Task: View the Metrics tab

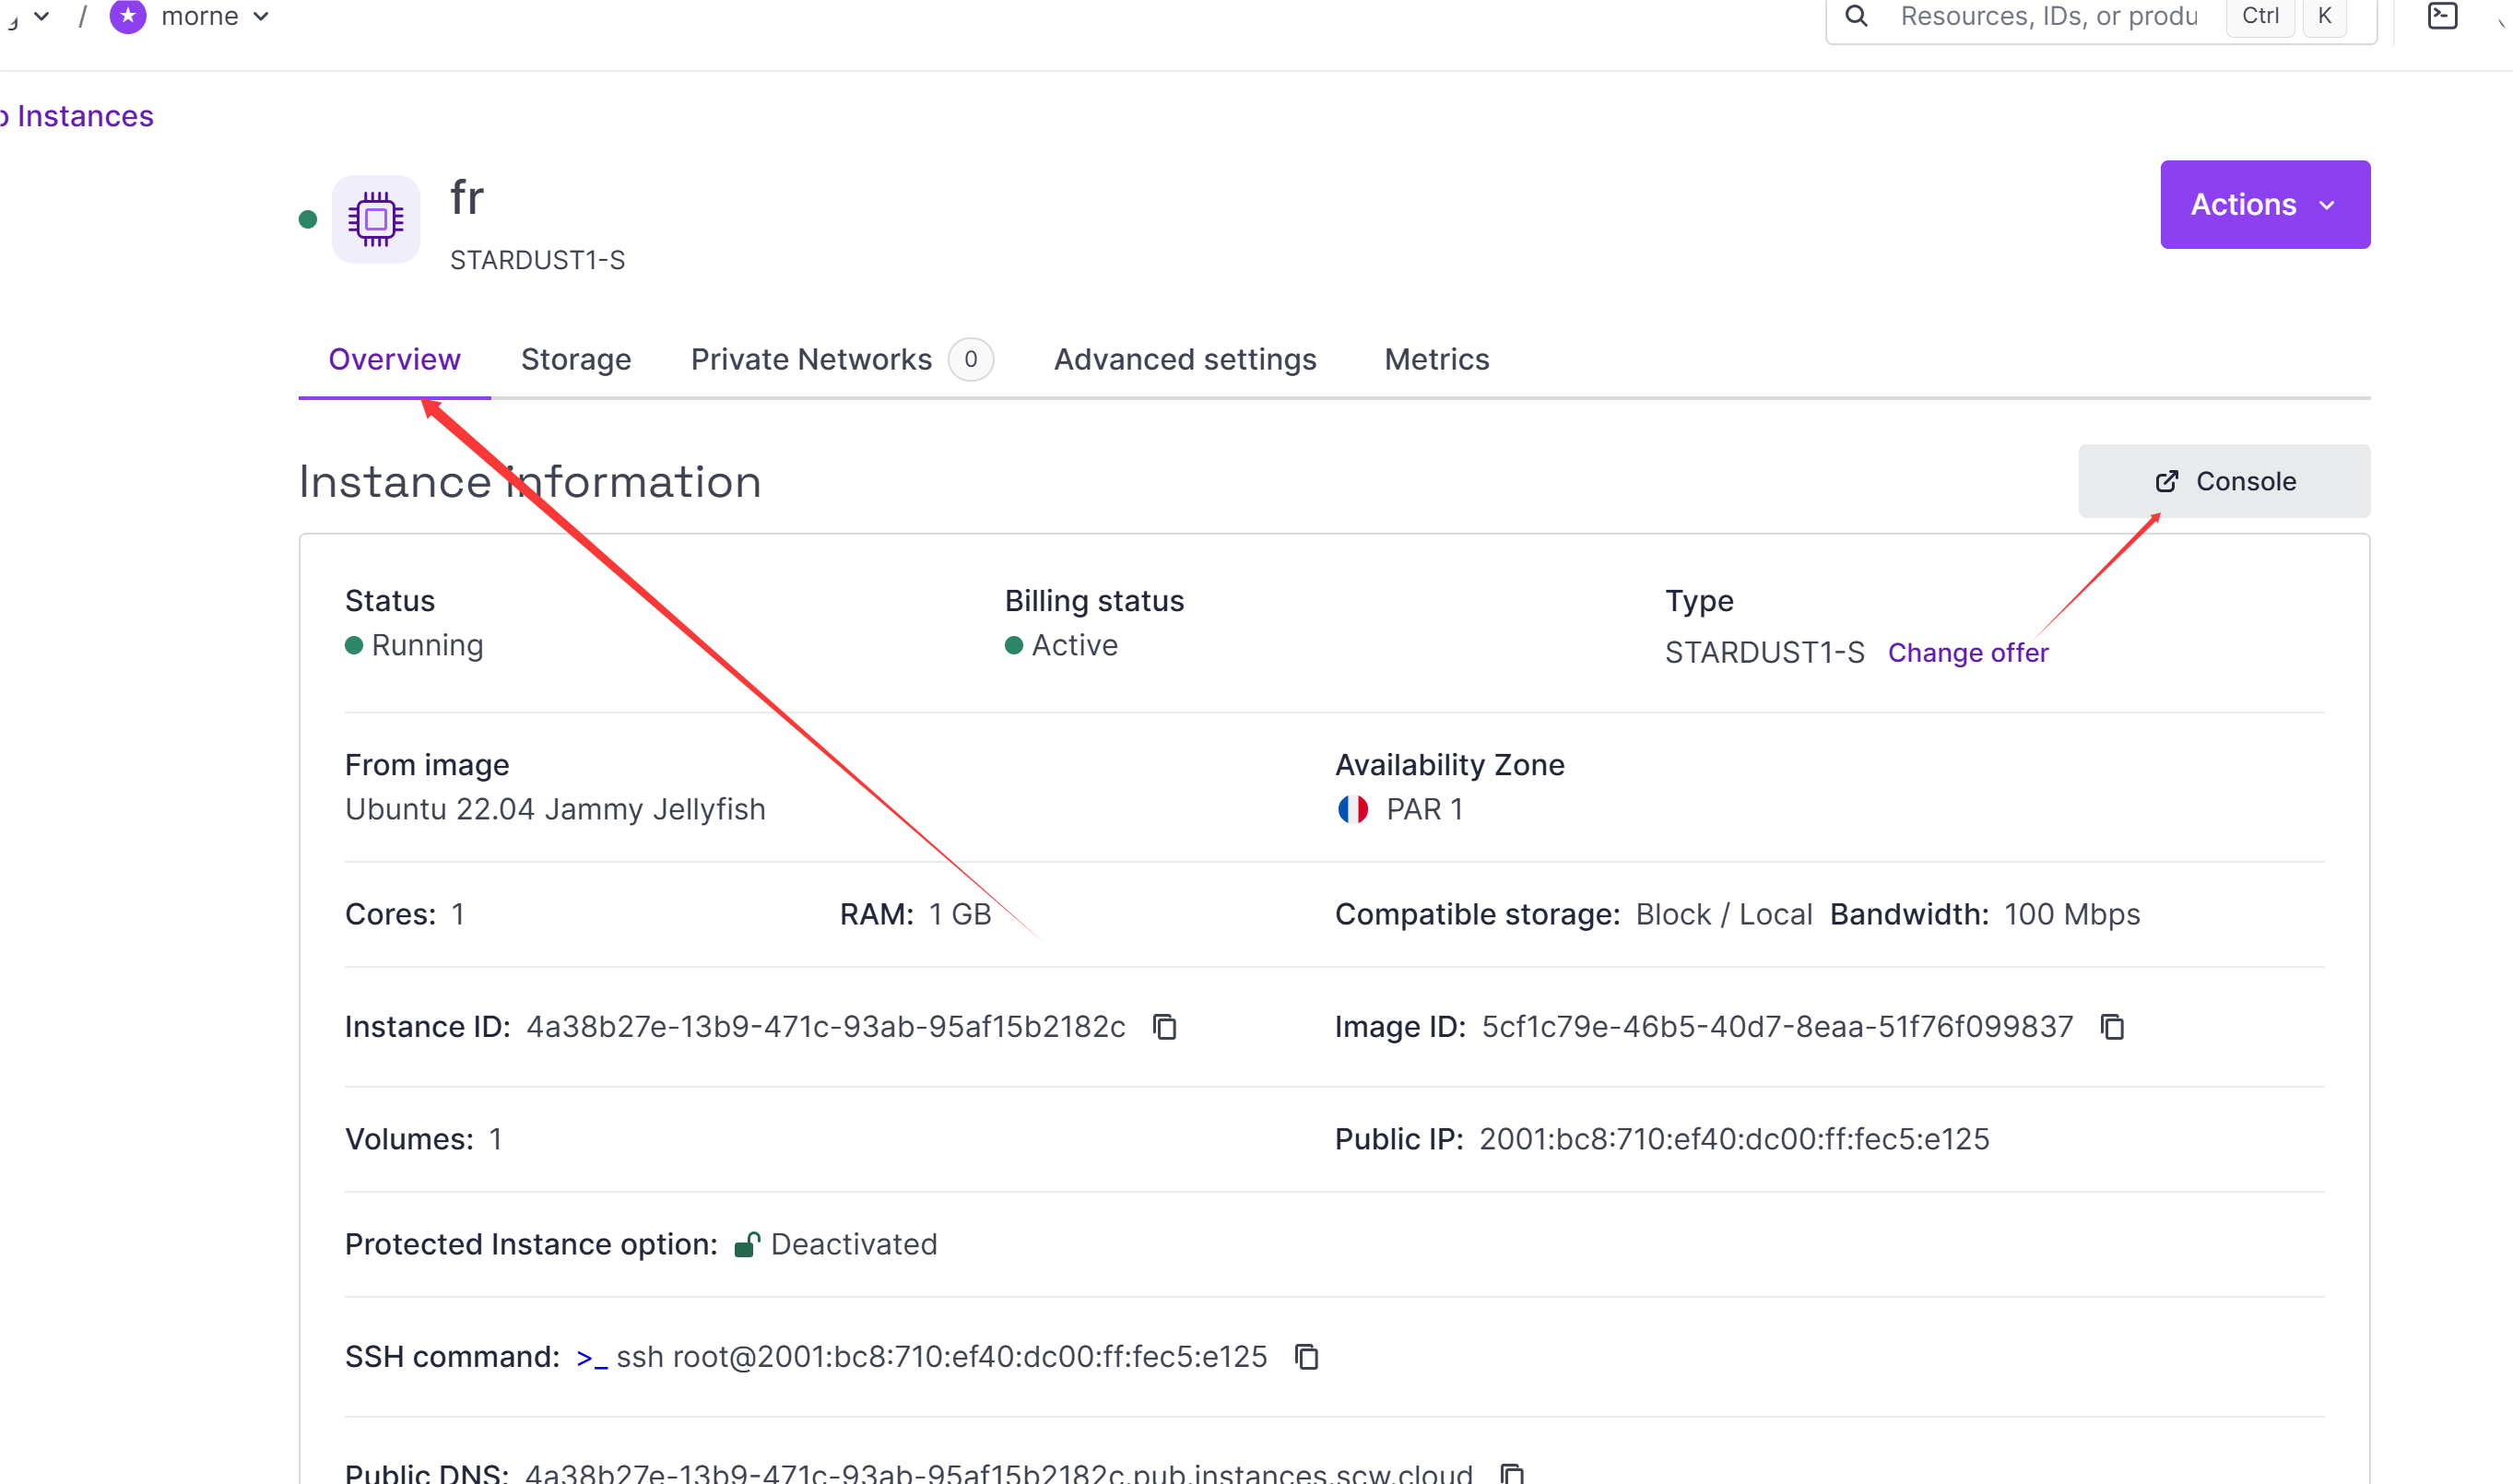Action: click(x=1436, y=359)
